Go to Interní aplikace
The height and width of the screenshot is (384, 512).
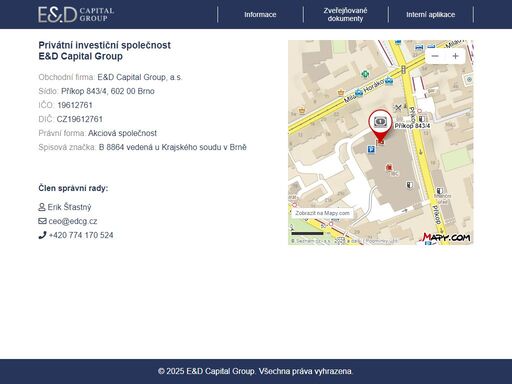click(430, 15)
